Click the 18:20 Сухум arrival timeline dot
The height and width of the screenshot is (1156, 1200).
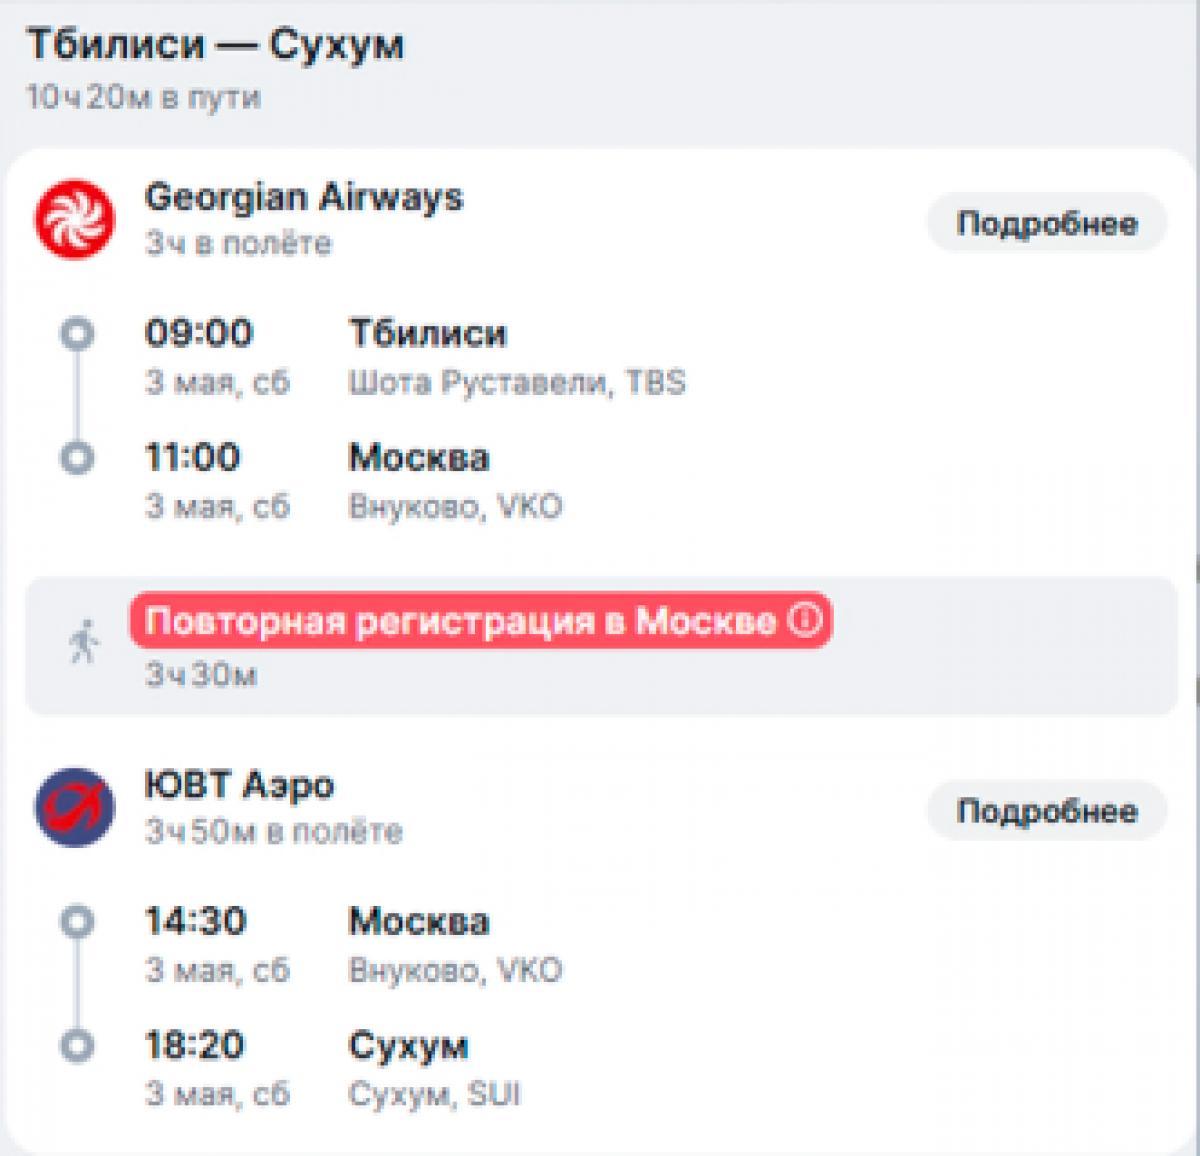(x=77, y=1046)
